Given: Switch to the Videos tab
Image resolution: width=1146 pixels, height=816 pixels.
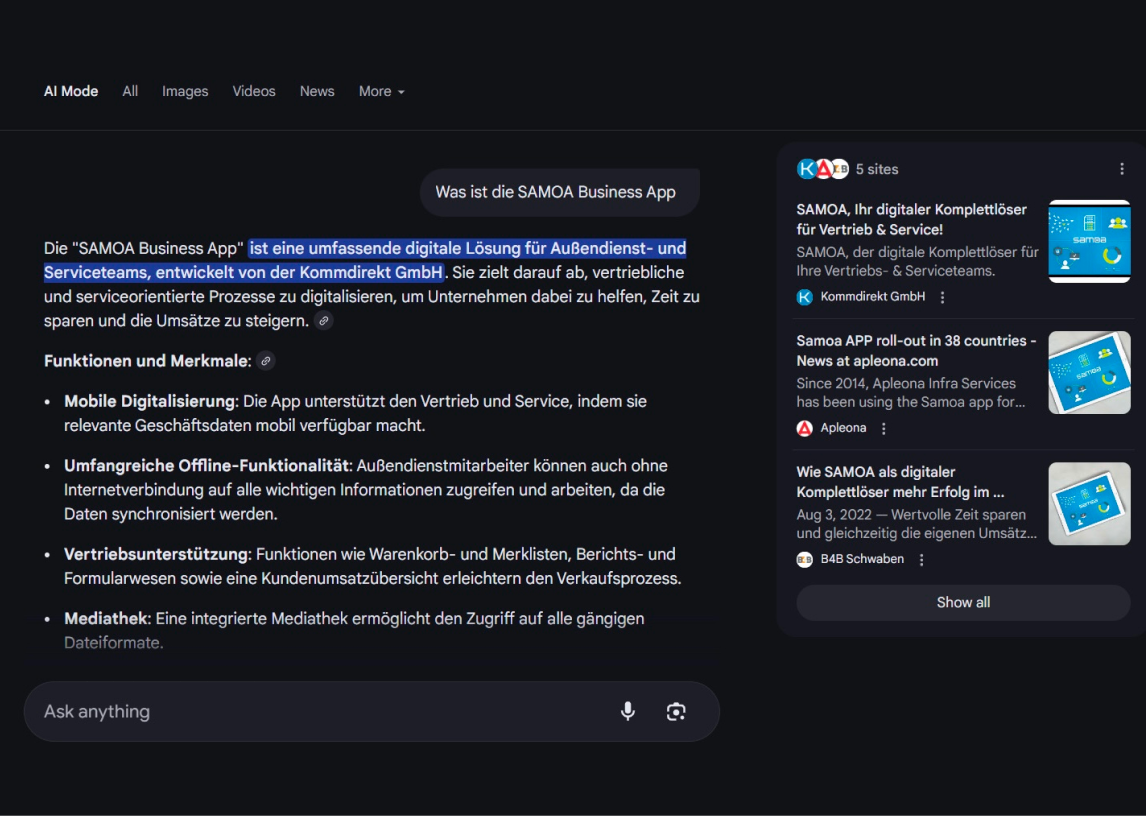Looking at the screenshot, I should [254, 91].
